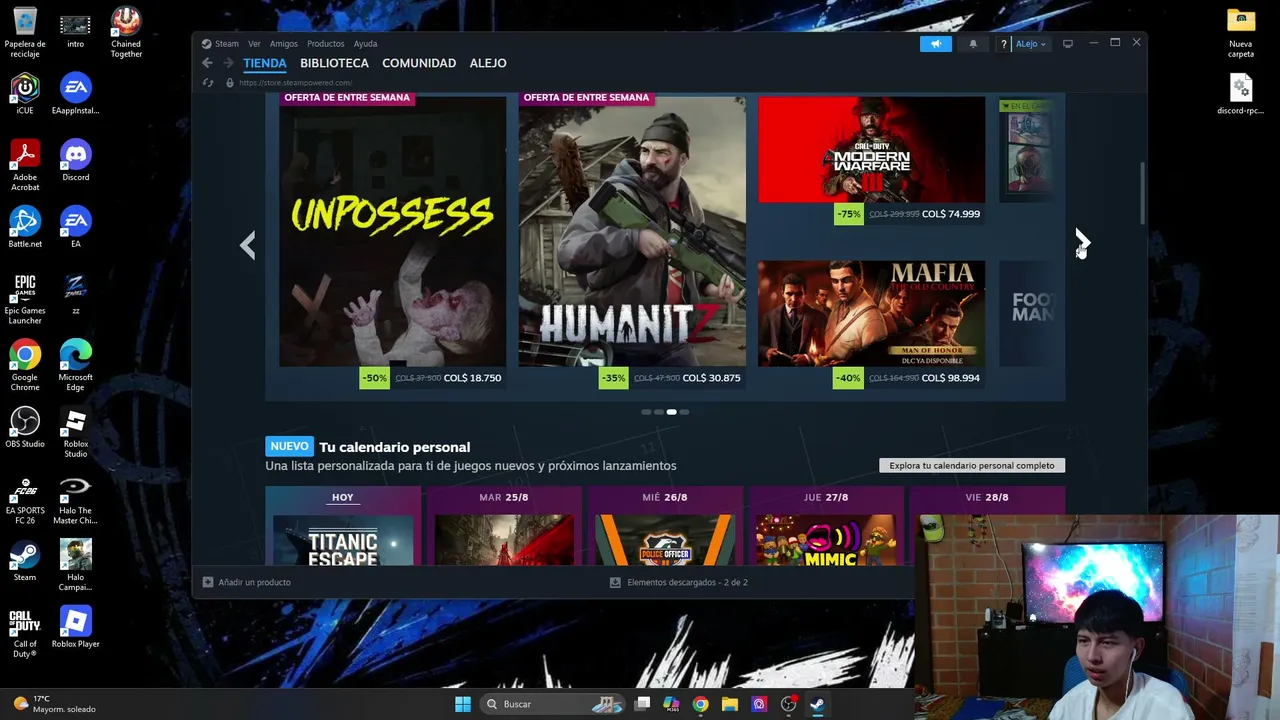This screenshot has height=720, width=1280.
Task: Open the Police Officer calendar thumbnail
Action: pyautogui.click(x=665, y=540)
